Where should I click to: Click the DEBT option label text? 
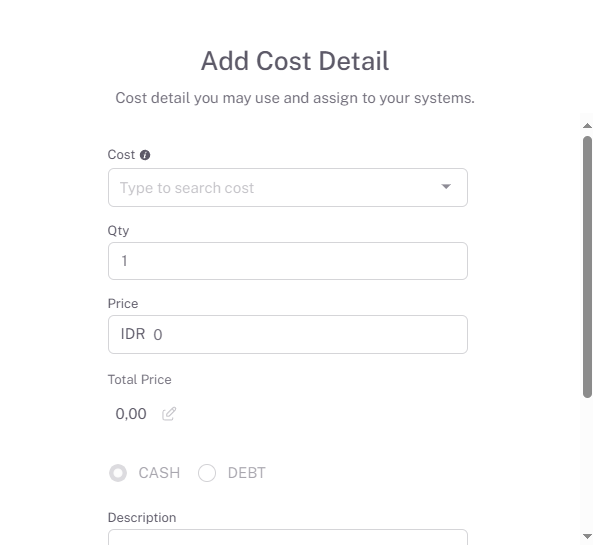pos(247,473)
